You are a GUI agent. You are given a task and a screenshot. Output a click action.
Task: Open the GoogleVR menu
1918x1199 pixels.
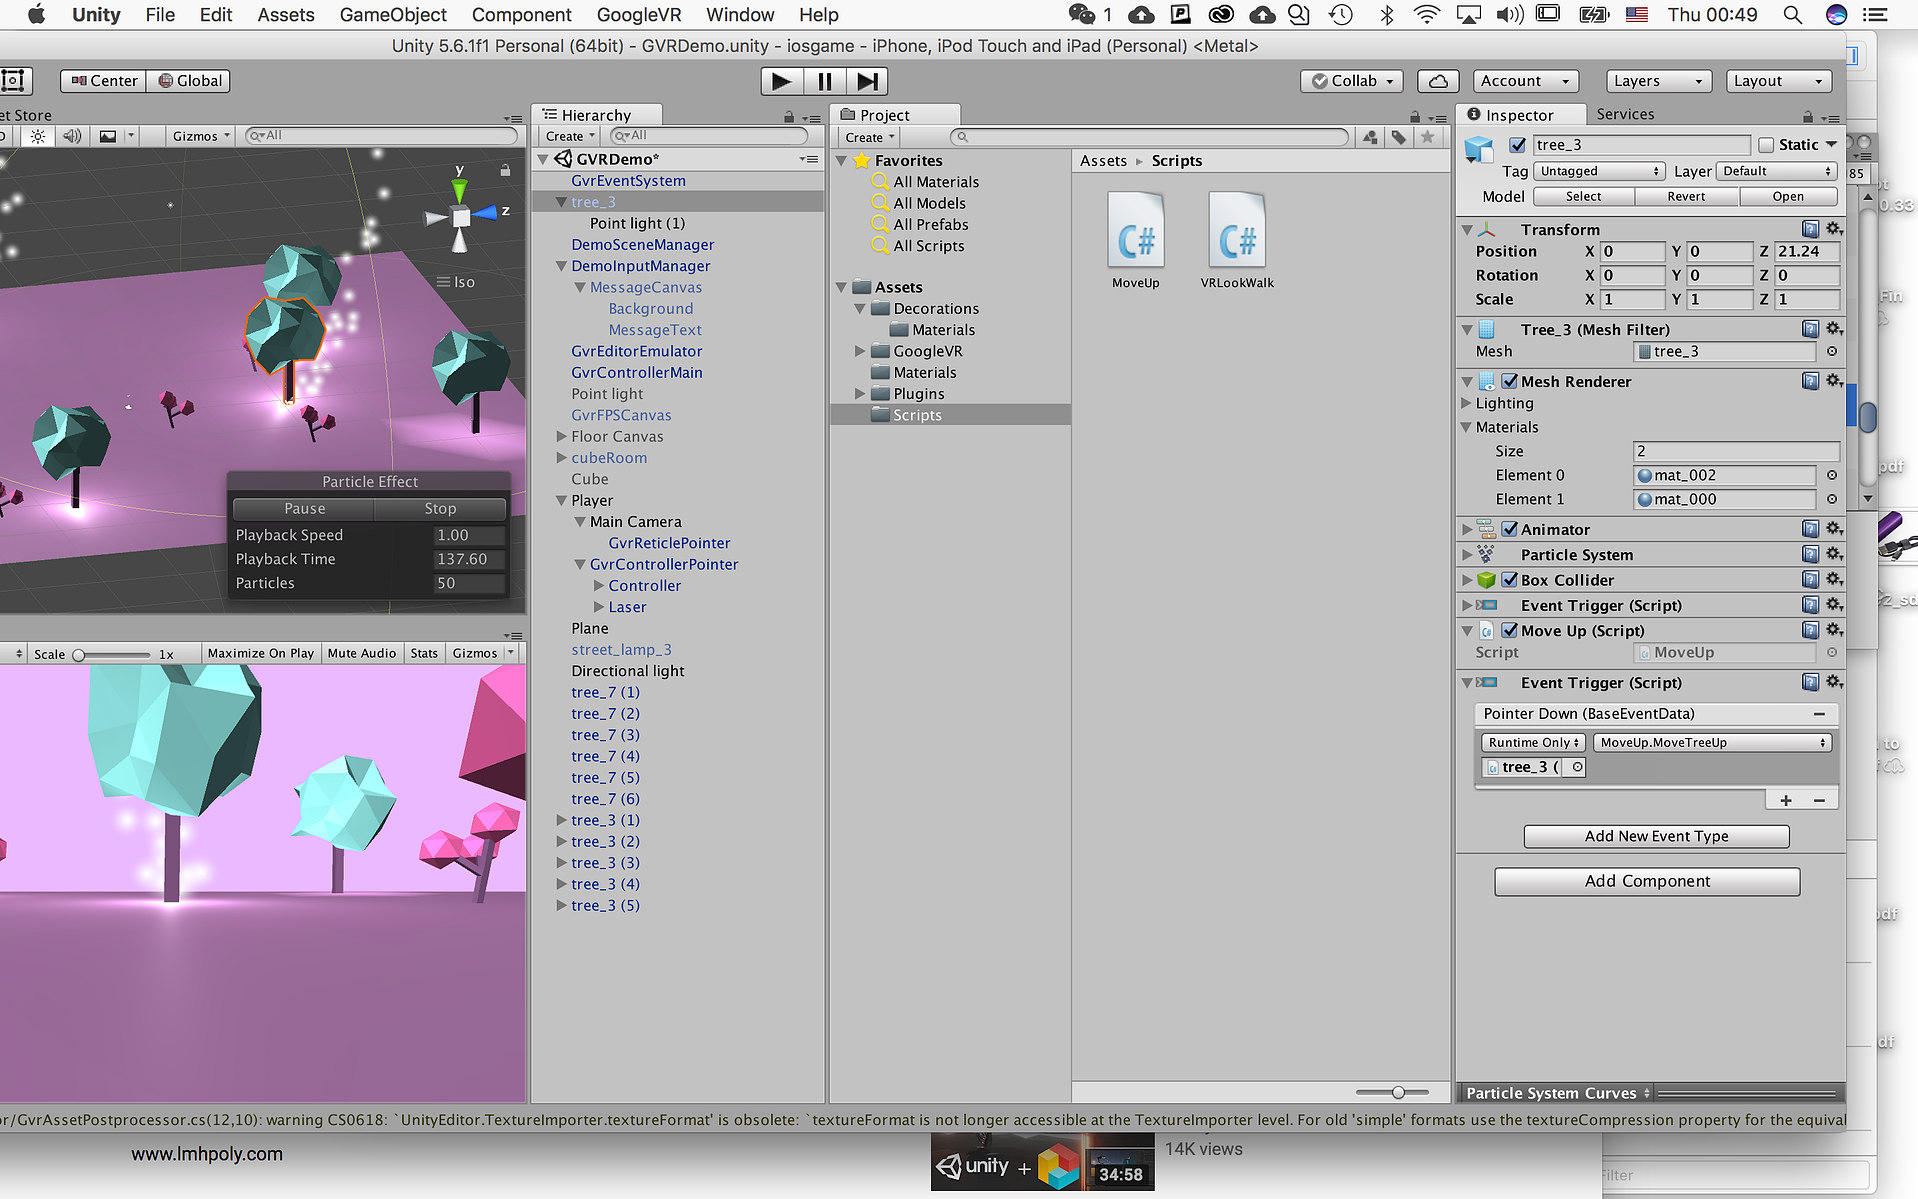pos(638,15)
